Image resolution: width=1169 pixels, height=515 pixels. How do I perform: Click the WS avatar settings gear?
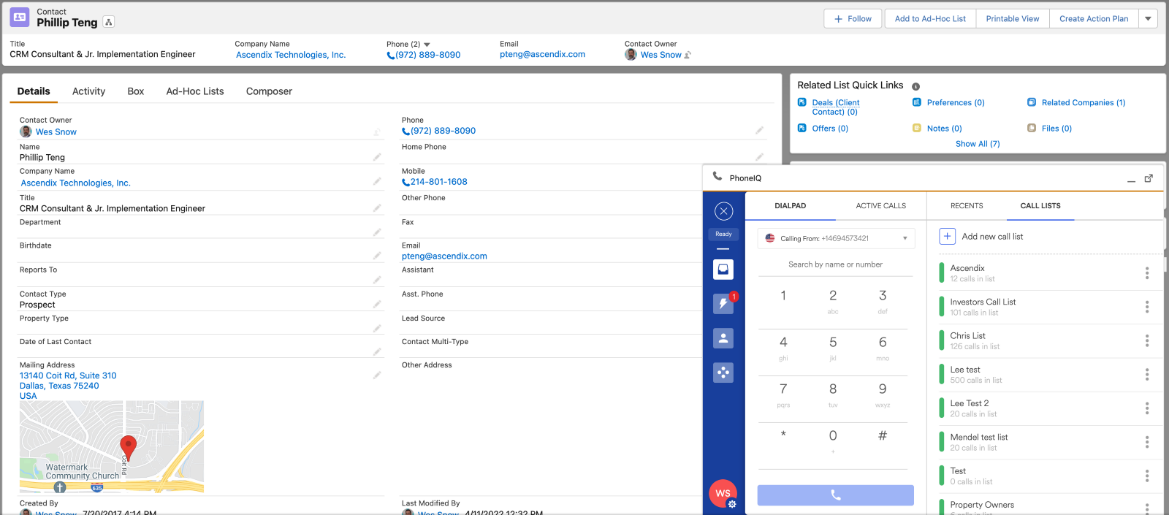[732, 504]
